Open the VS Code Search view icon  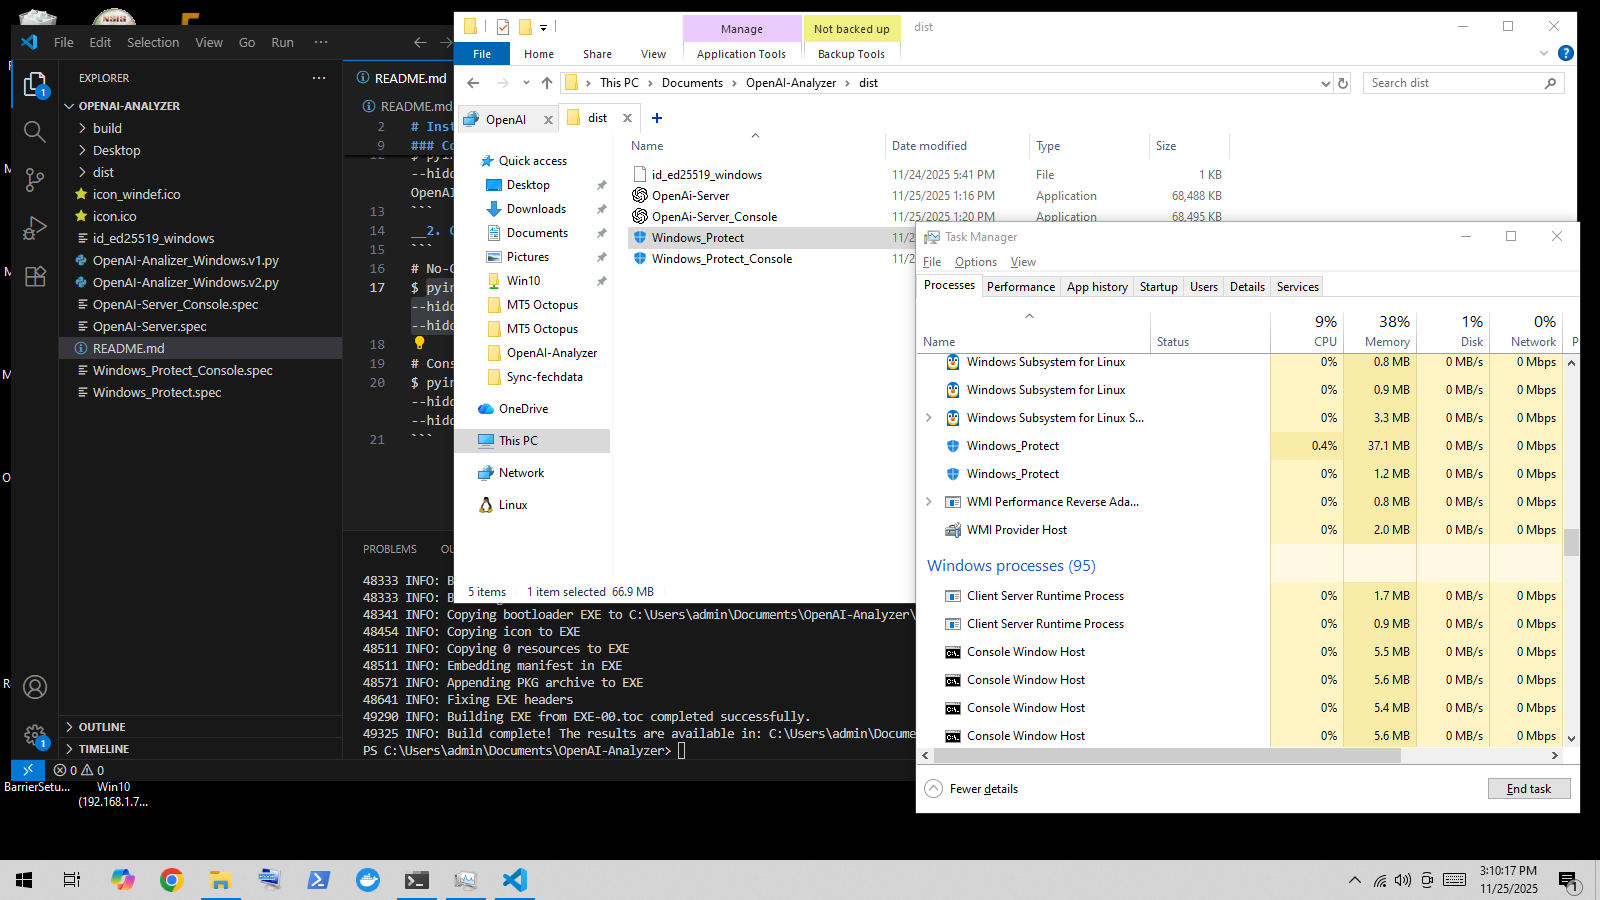35,131
